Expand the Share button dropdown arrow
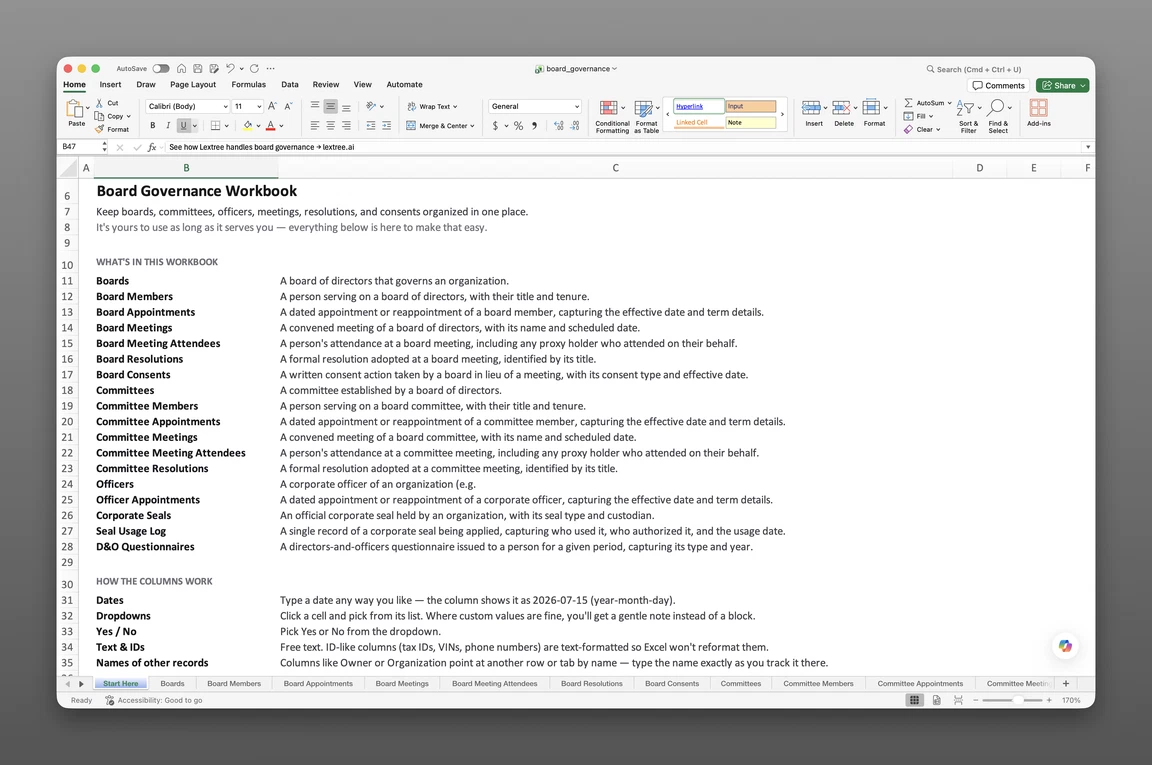 pyautogui.click(x=1082, y=85)
